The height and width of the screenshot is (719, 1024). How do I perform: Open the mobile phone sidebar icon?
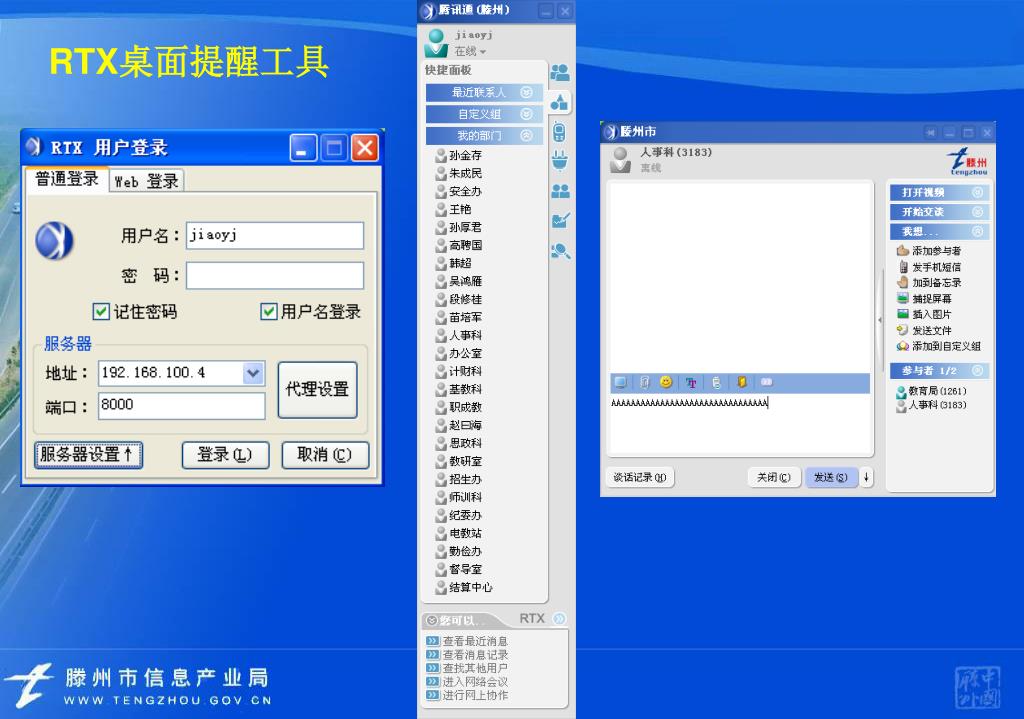click(559, 132)
